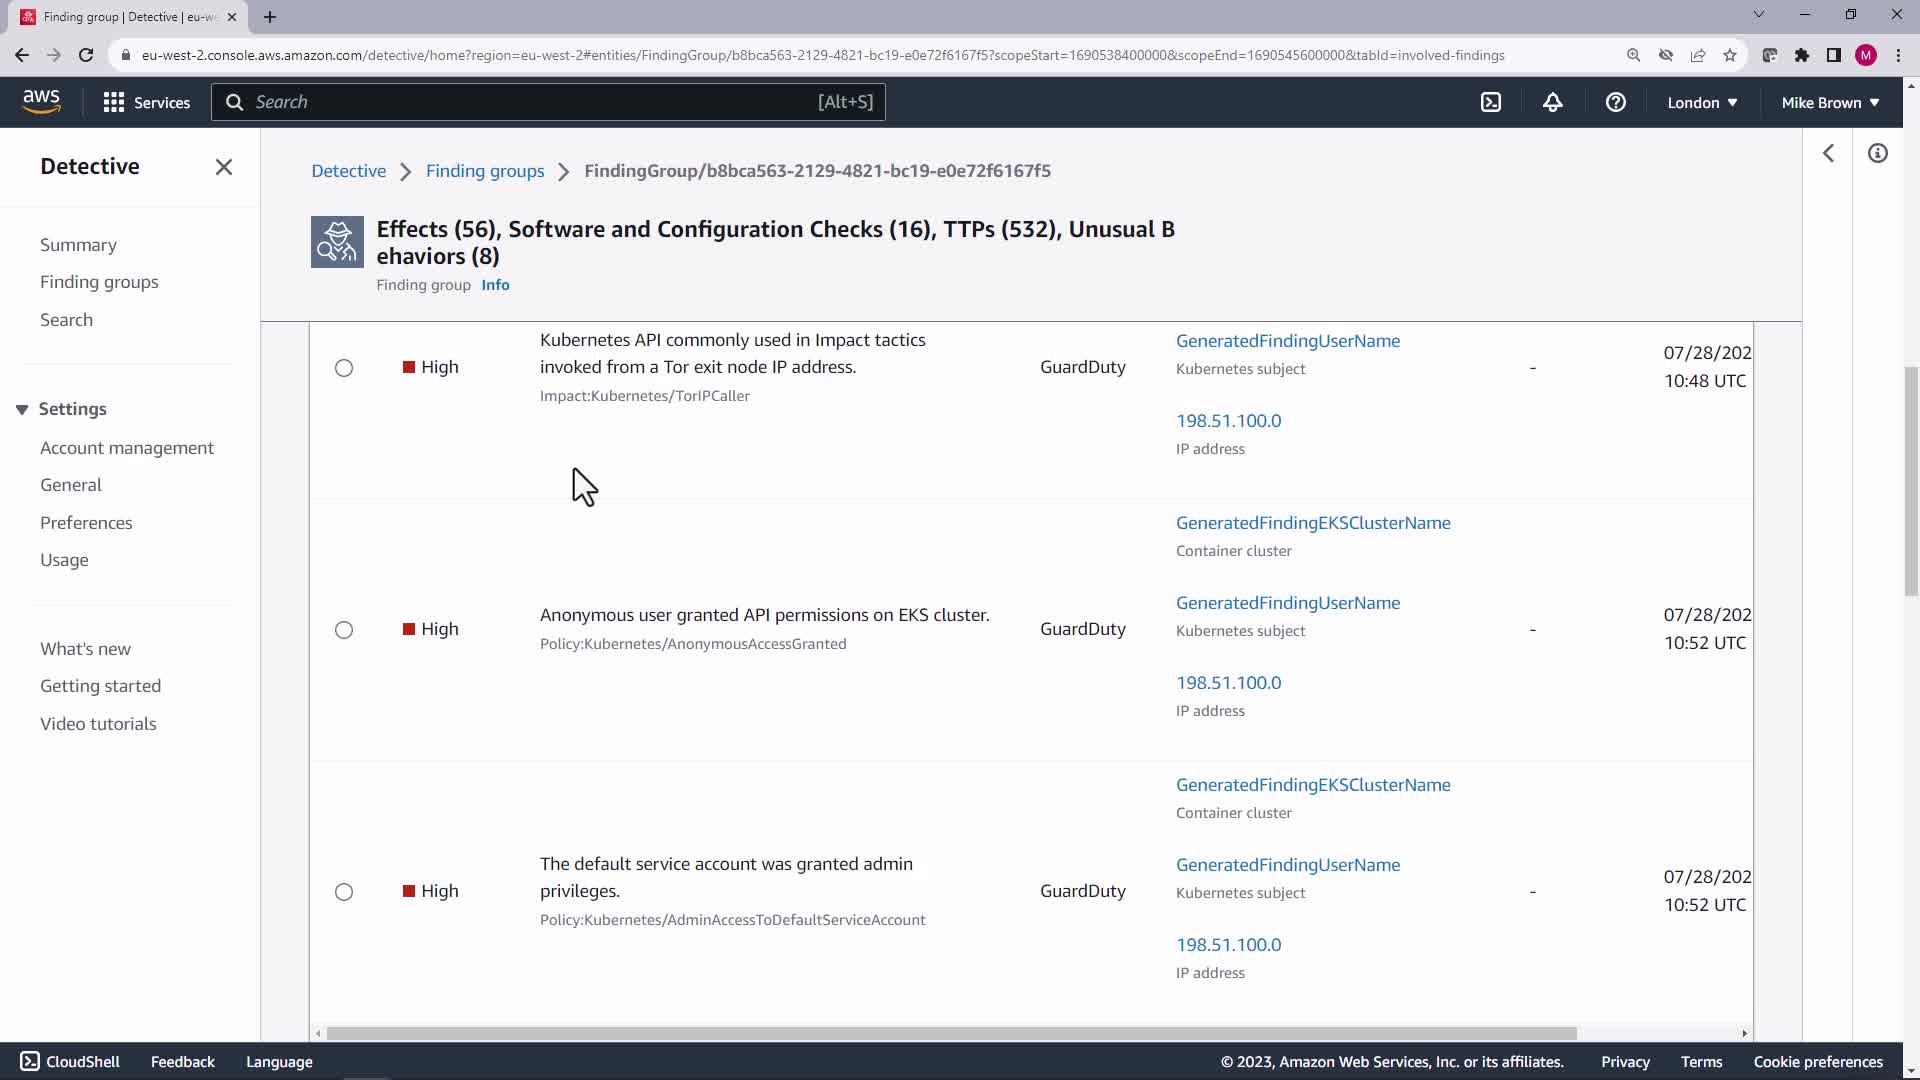This screenshot has width=1920, height=1080.
Task: Open the Mike Brown account dropdown
Action: click(1830, 102)
